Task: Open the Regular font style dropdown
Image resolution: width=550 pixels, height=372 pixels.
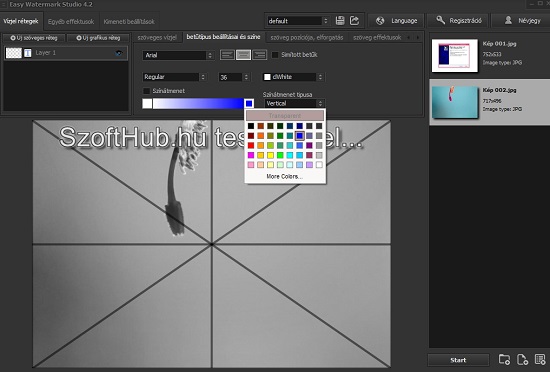Action: pos(174,77)
